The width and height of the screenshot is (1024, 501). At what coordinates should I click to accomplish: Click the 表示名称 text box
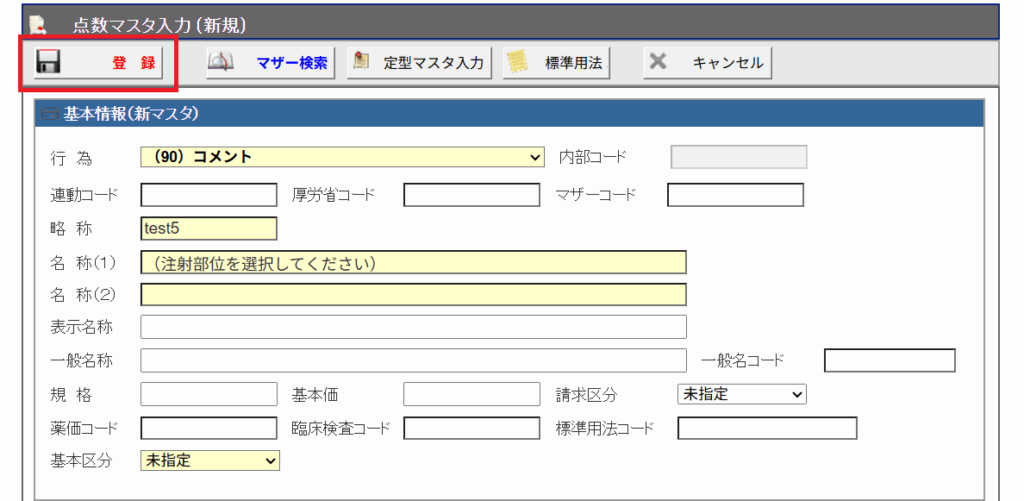click(x=413, y=327)
